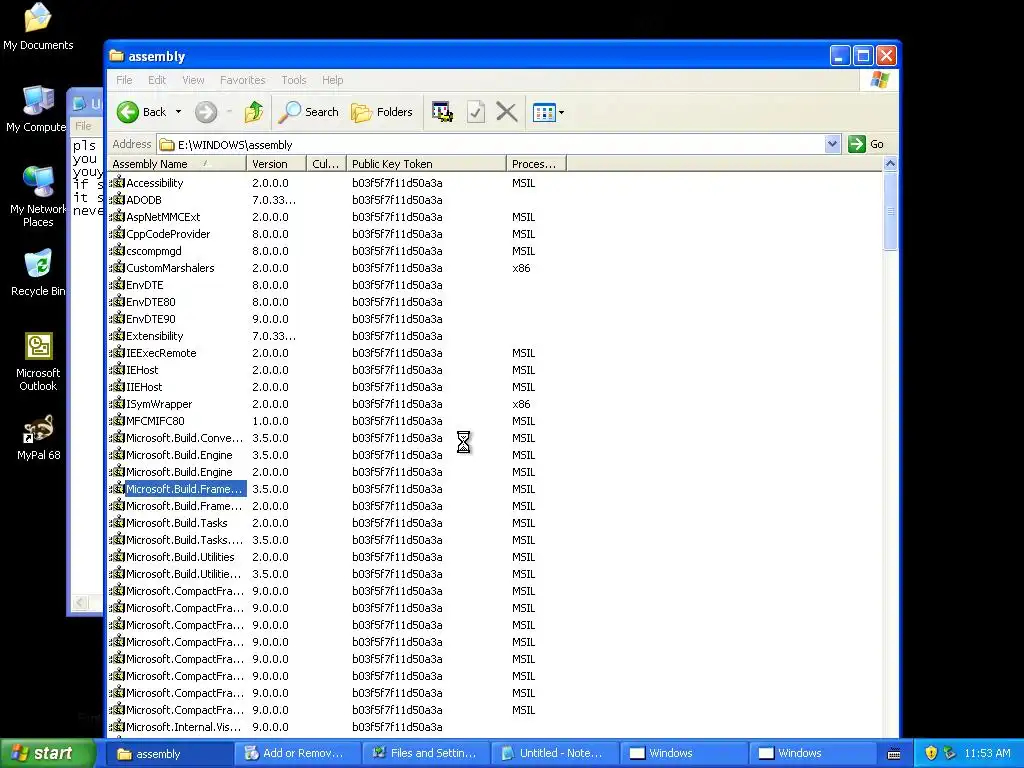Select the Extensibility assembly icon
1024x768 pixels.
click(x=117, y=335)
